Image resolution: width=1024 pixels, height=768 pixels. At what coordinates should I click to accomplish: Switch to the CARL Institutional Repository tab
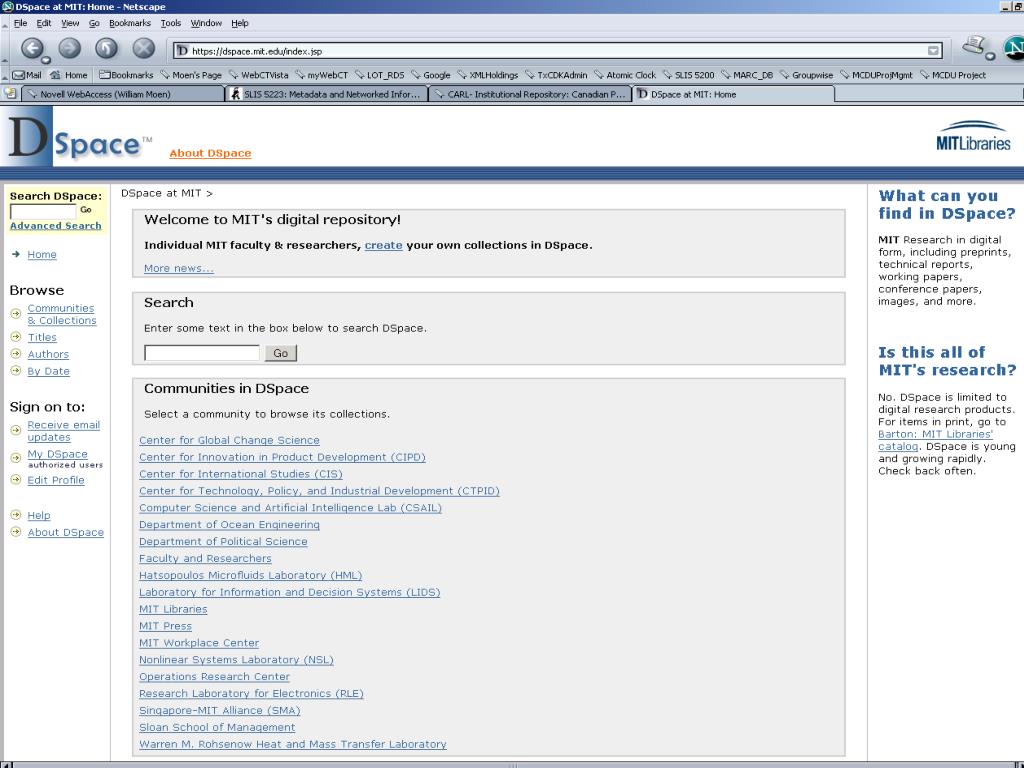coord(530,94)
